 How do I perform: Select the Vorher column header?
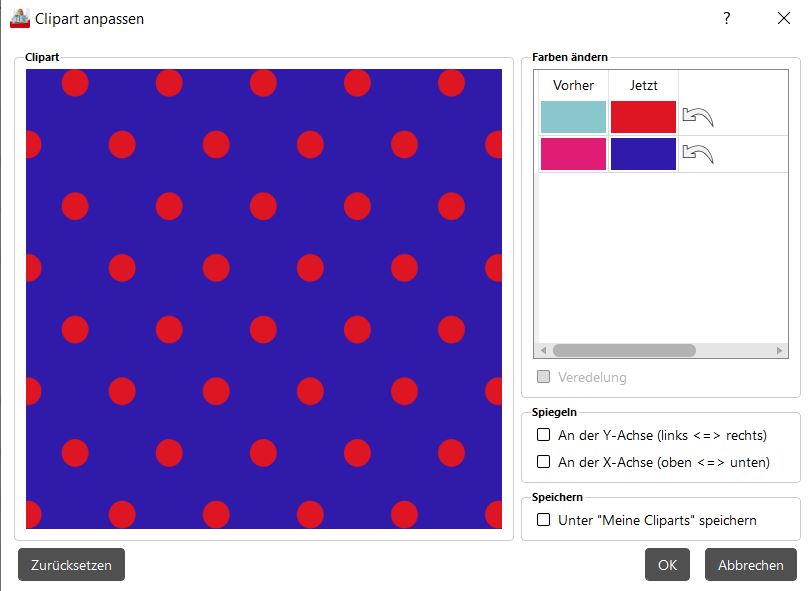pos(573,85)
